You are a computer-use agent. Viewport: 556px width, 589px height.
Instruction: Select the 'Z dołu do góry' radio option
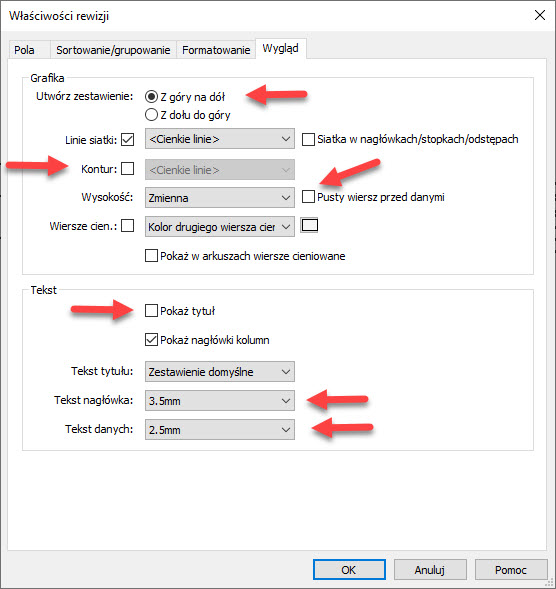(x=151, y=115)
